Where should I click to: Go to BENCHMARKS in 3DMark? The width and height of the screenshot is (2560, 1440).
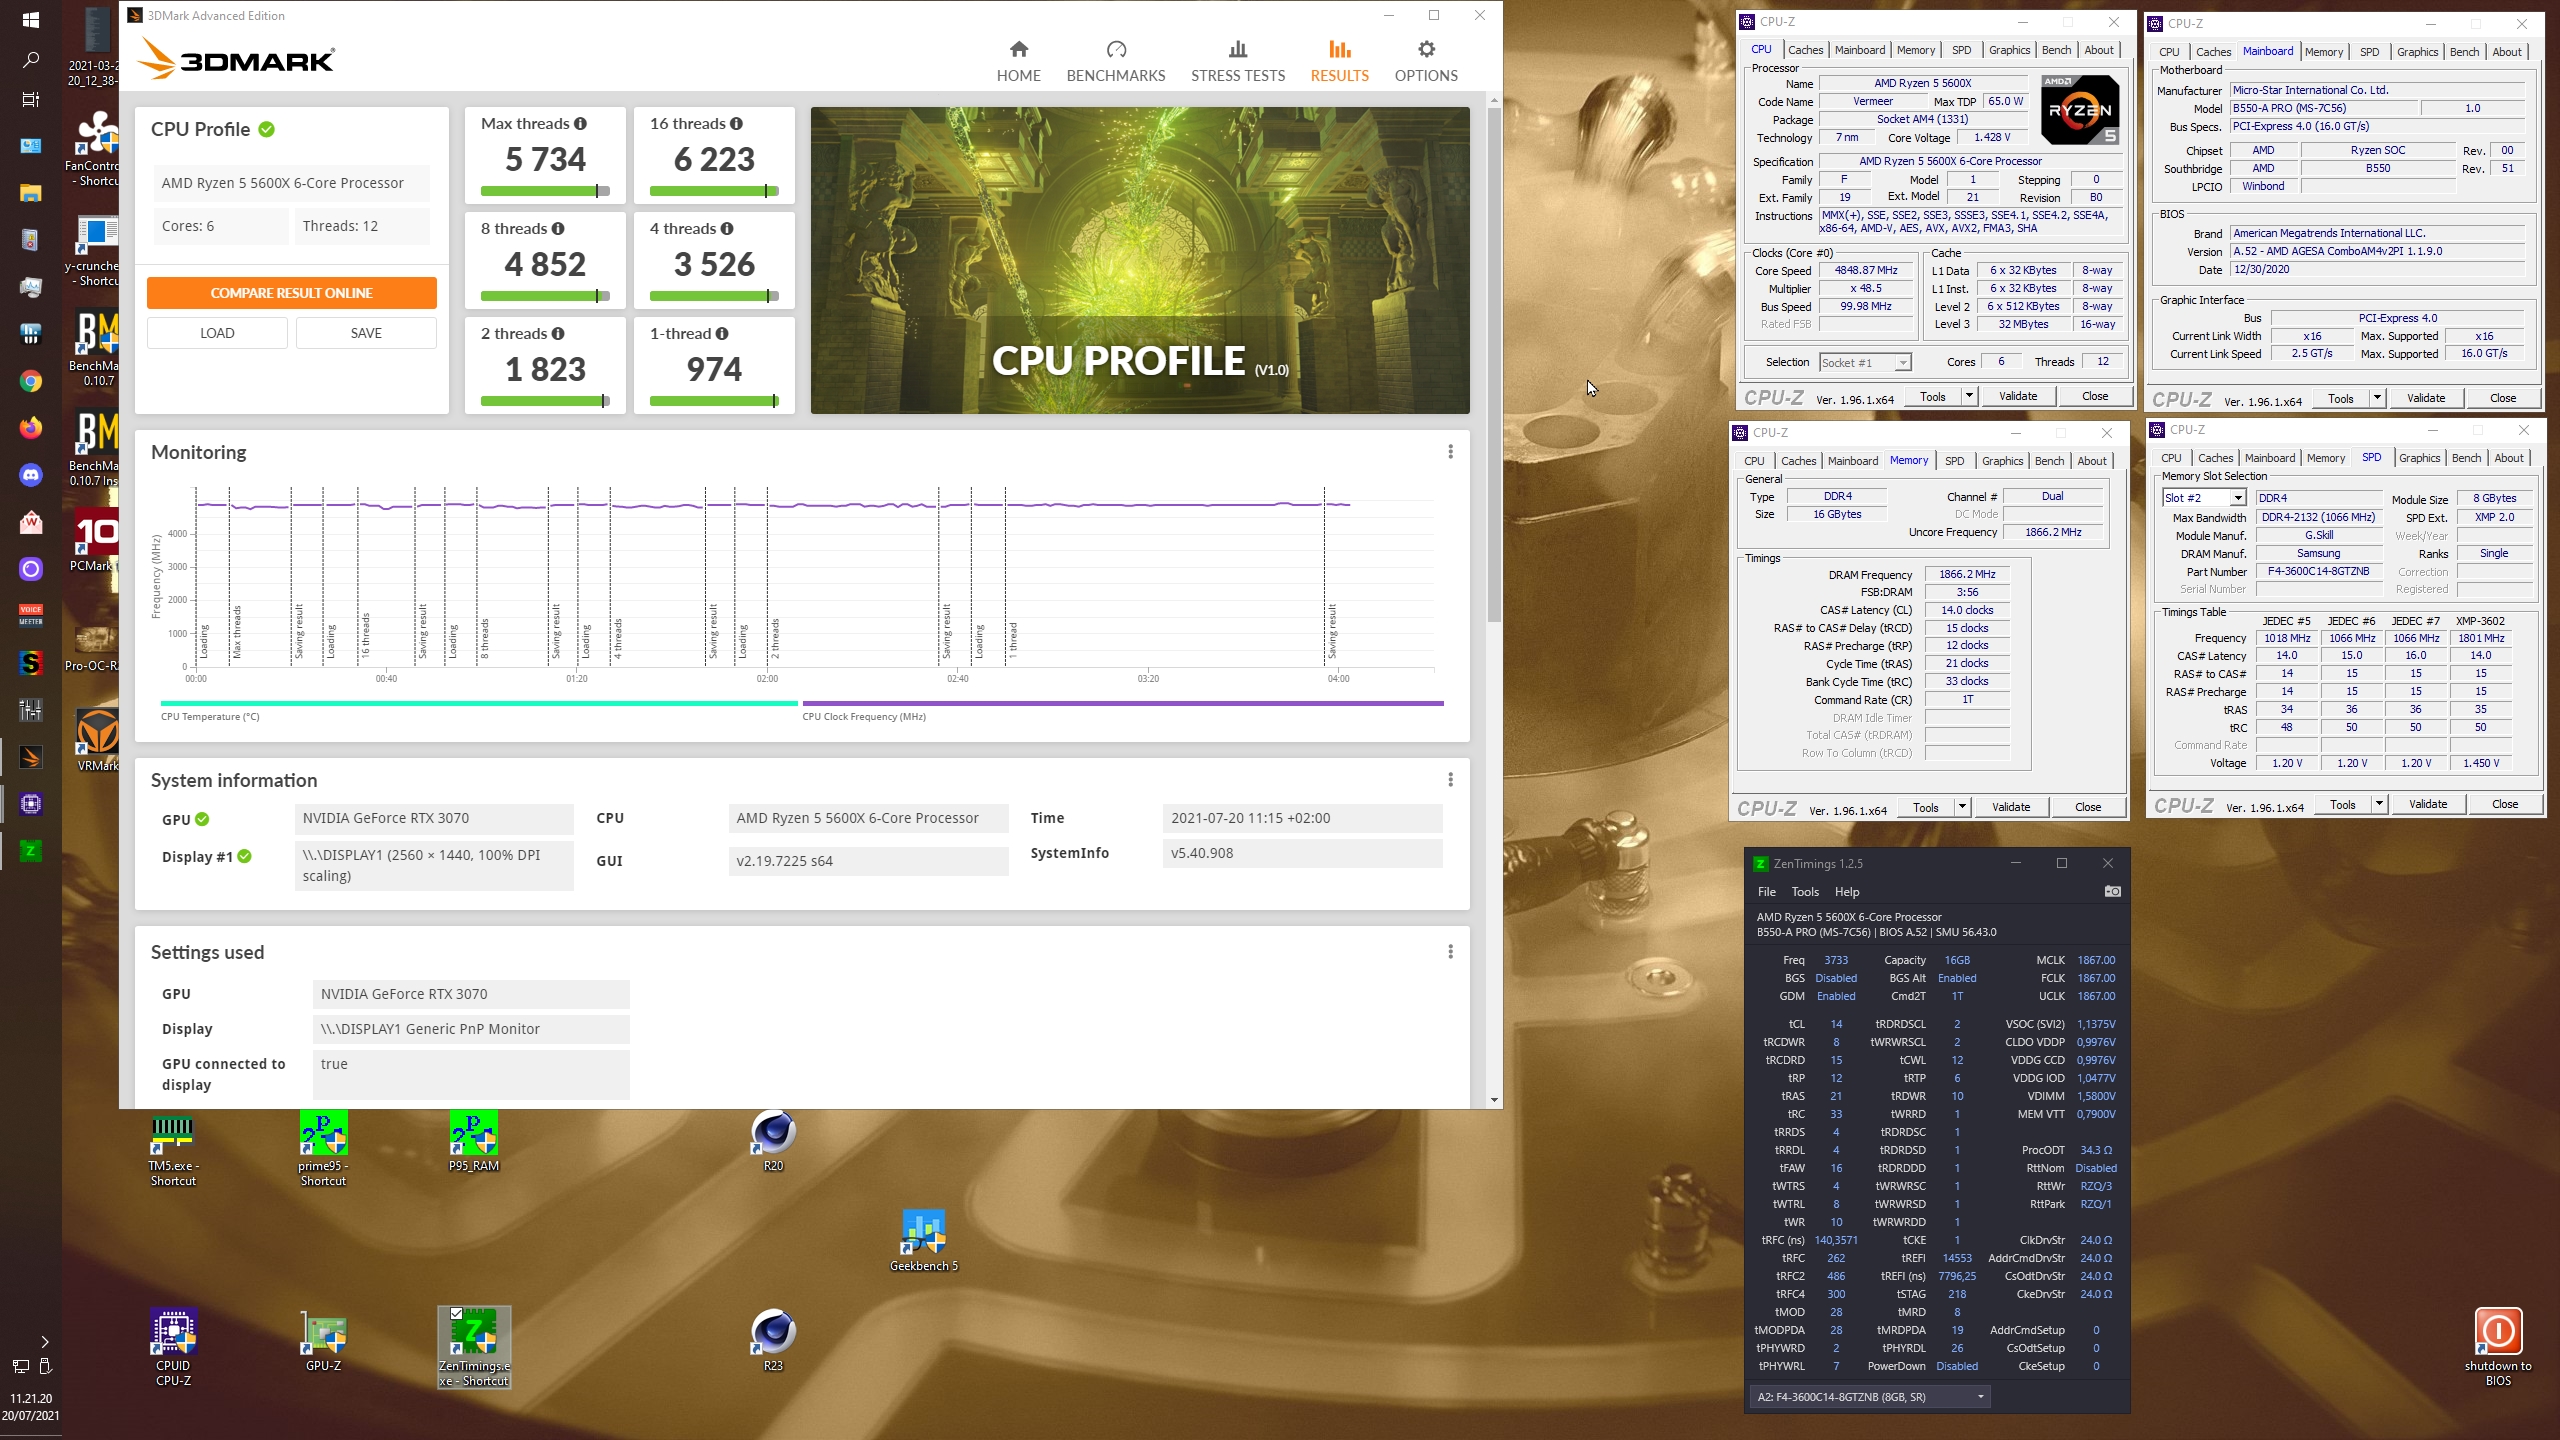[x=1116, y=61]
